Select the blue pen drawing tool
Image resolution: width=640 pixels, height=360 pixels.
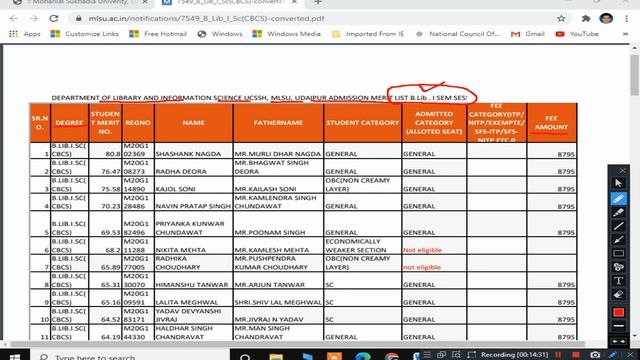[618, 198]
